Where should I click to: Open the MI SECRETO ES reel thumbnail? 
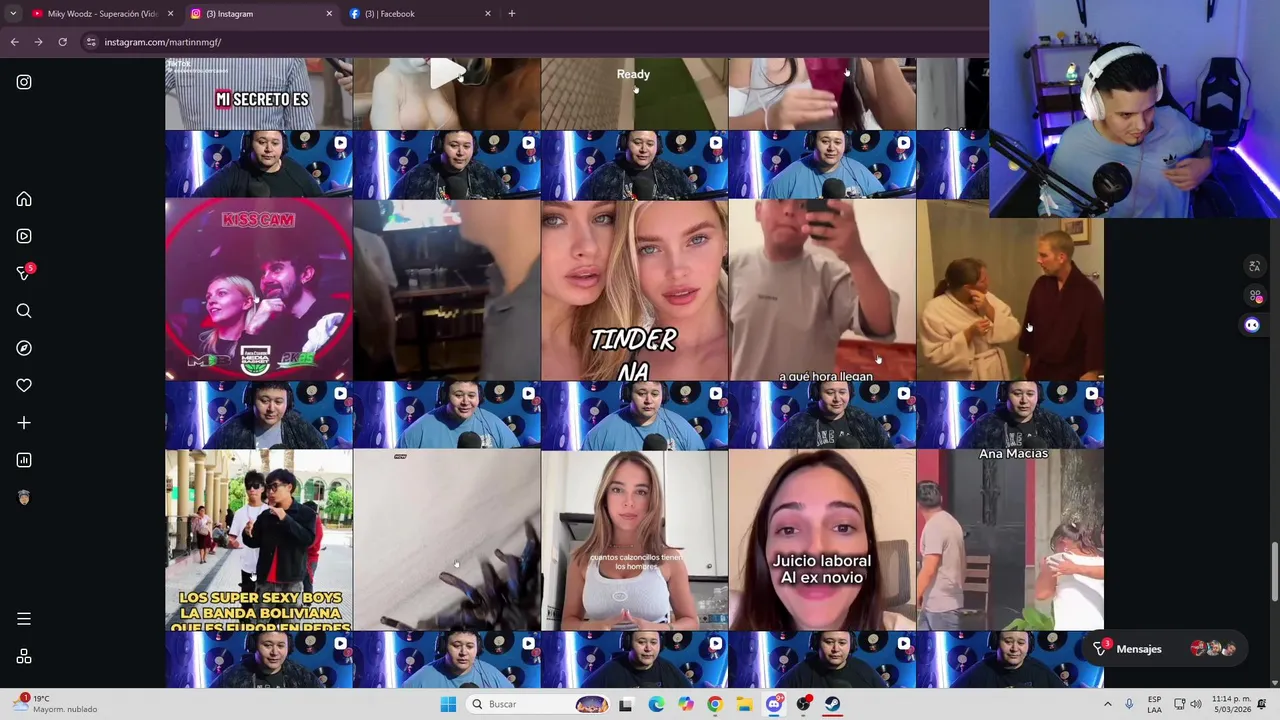pos(259,94)
